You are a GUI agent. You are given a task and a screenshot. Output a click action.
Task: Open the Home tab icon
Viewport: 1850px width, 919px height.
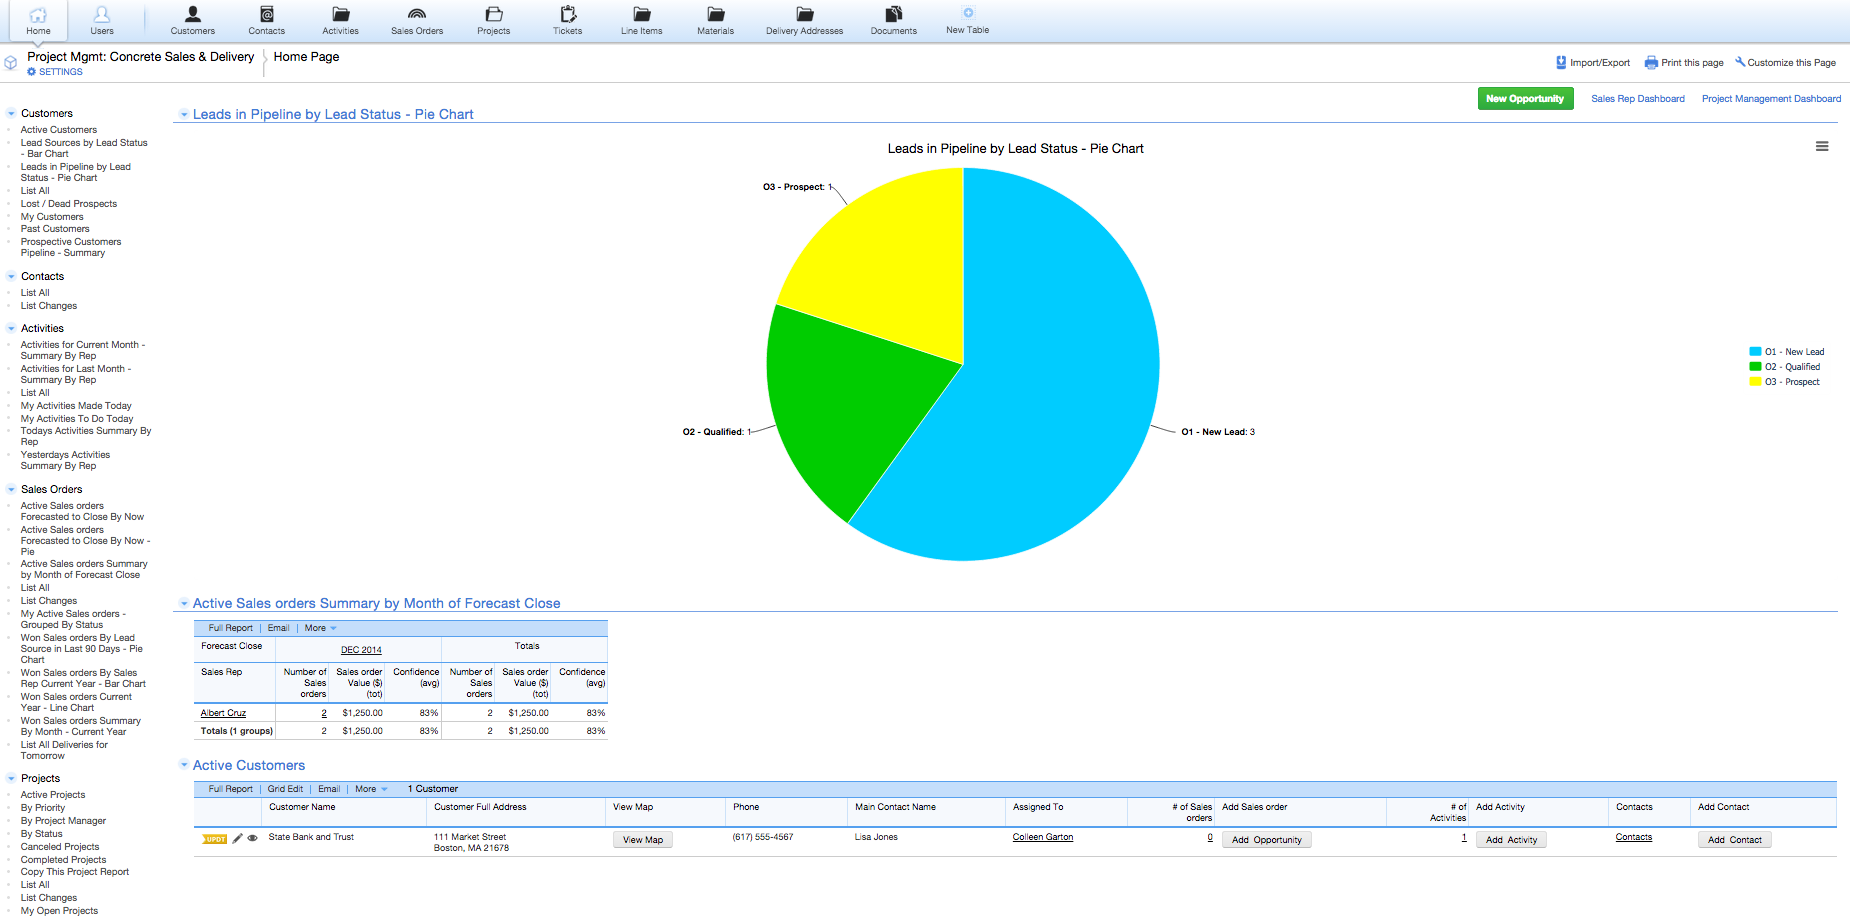click(x=38, y=15)
